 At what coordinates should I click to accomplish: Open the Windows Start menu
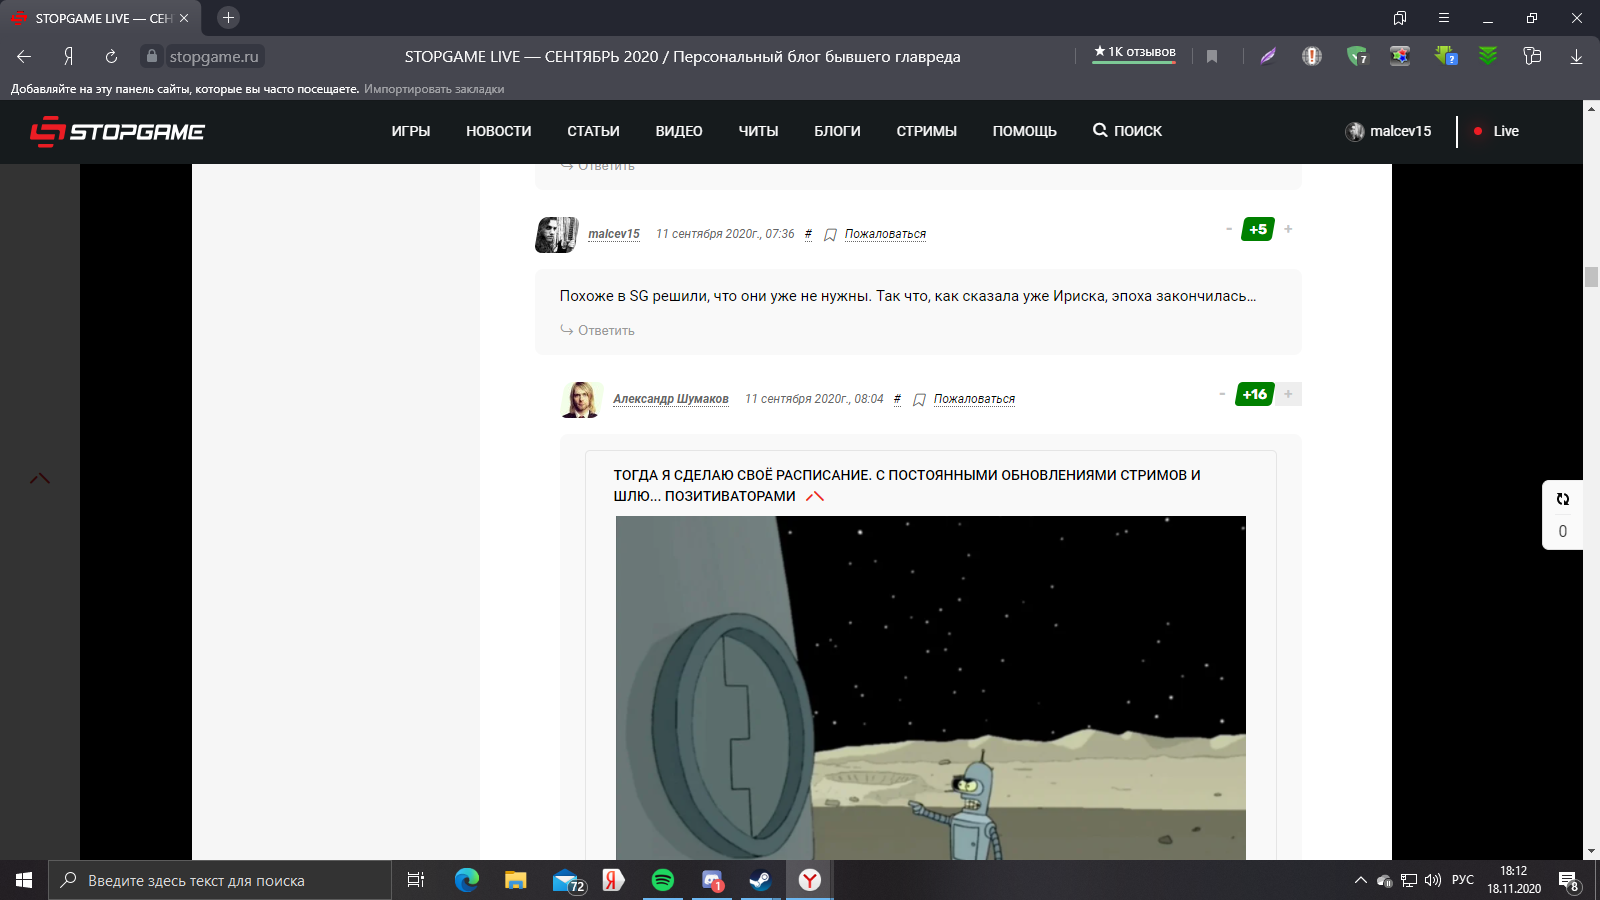point(24,880)
